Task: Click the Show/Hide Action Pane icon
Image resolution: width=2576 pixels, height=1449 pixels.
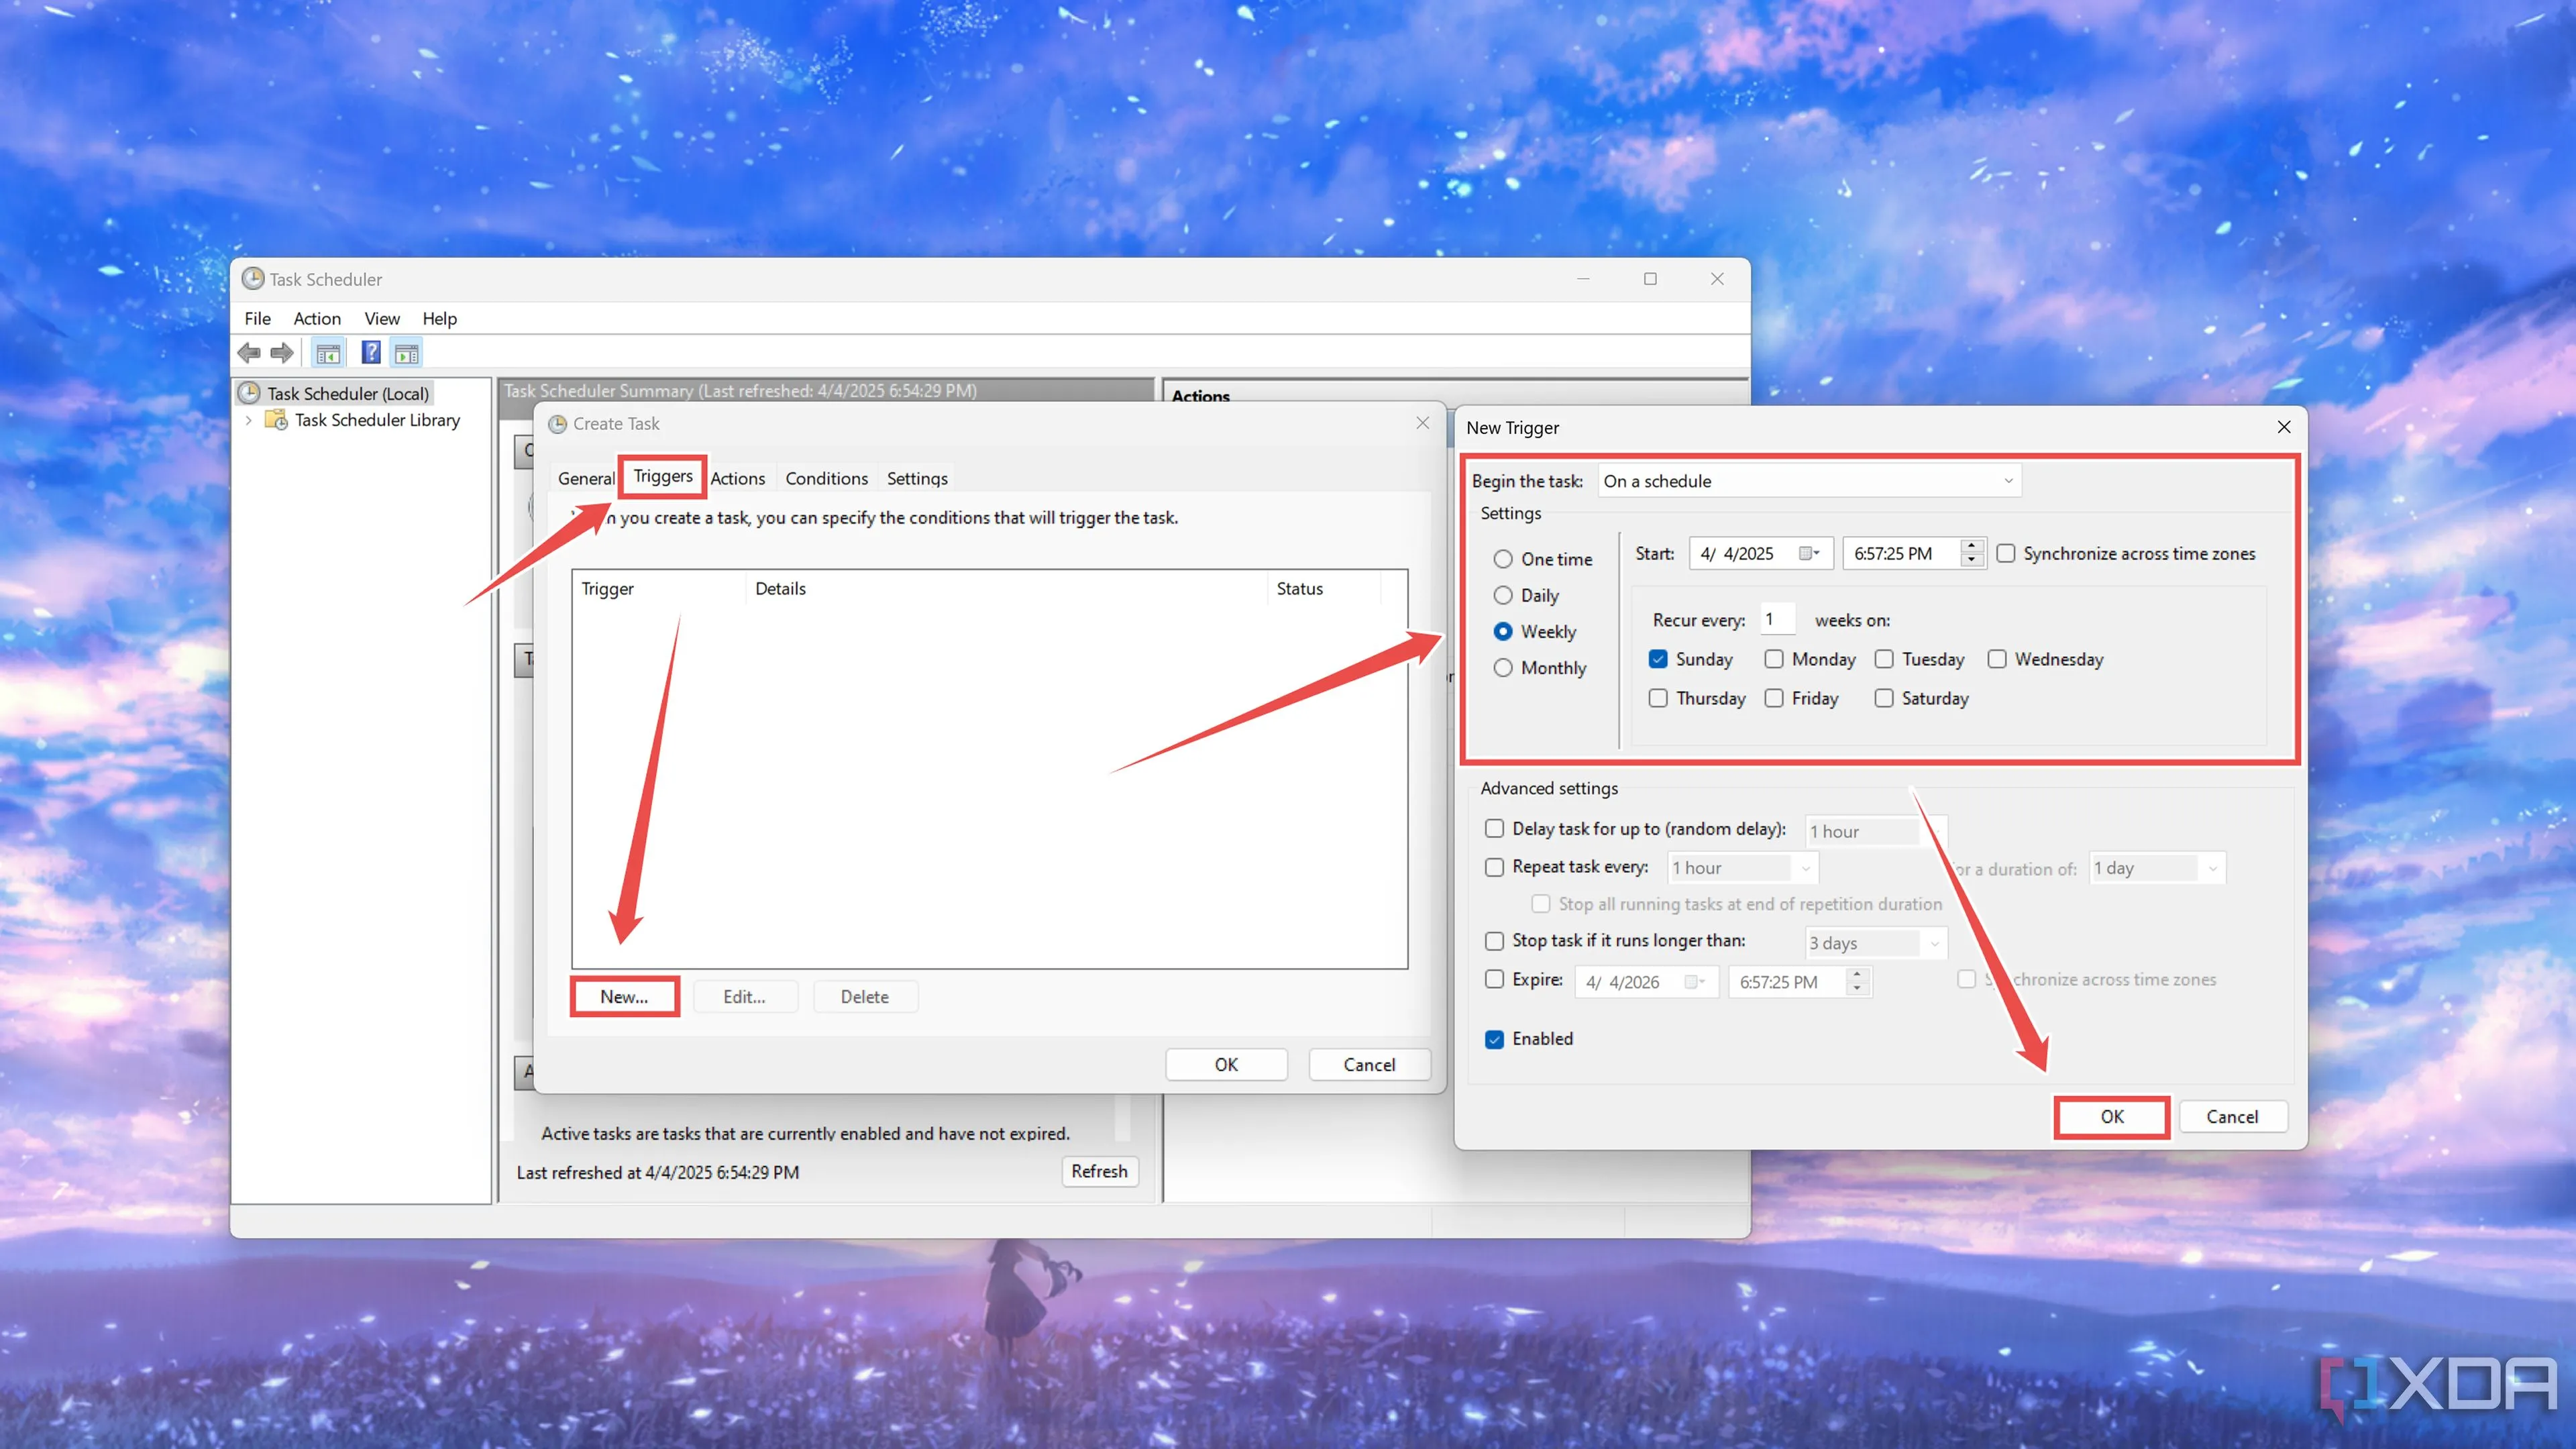Action: 406,353
